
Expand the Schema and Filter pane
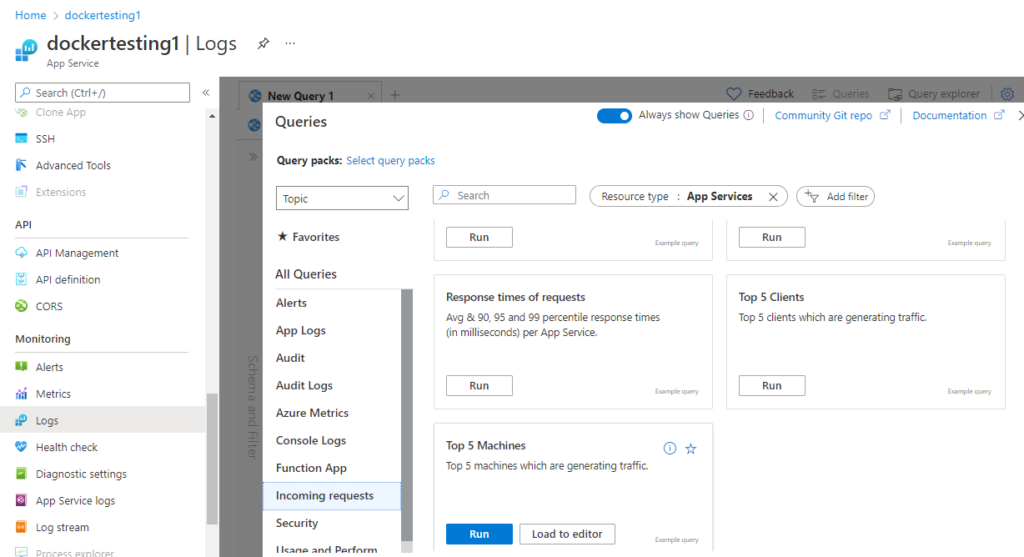pos(253,157)
